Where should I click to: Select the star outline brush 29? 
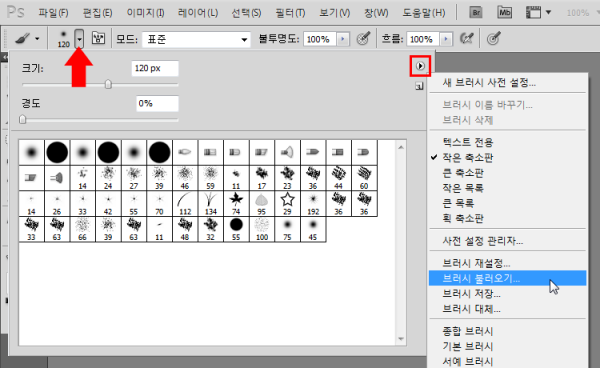point(287,204)
